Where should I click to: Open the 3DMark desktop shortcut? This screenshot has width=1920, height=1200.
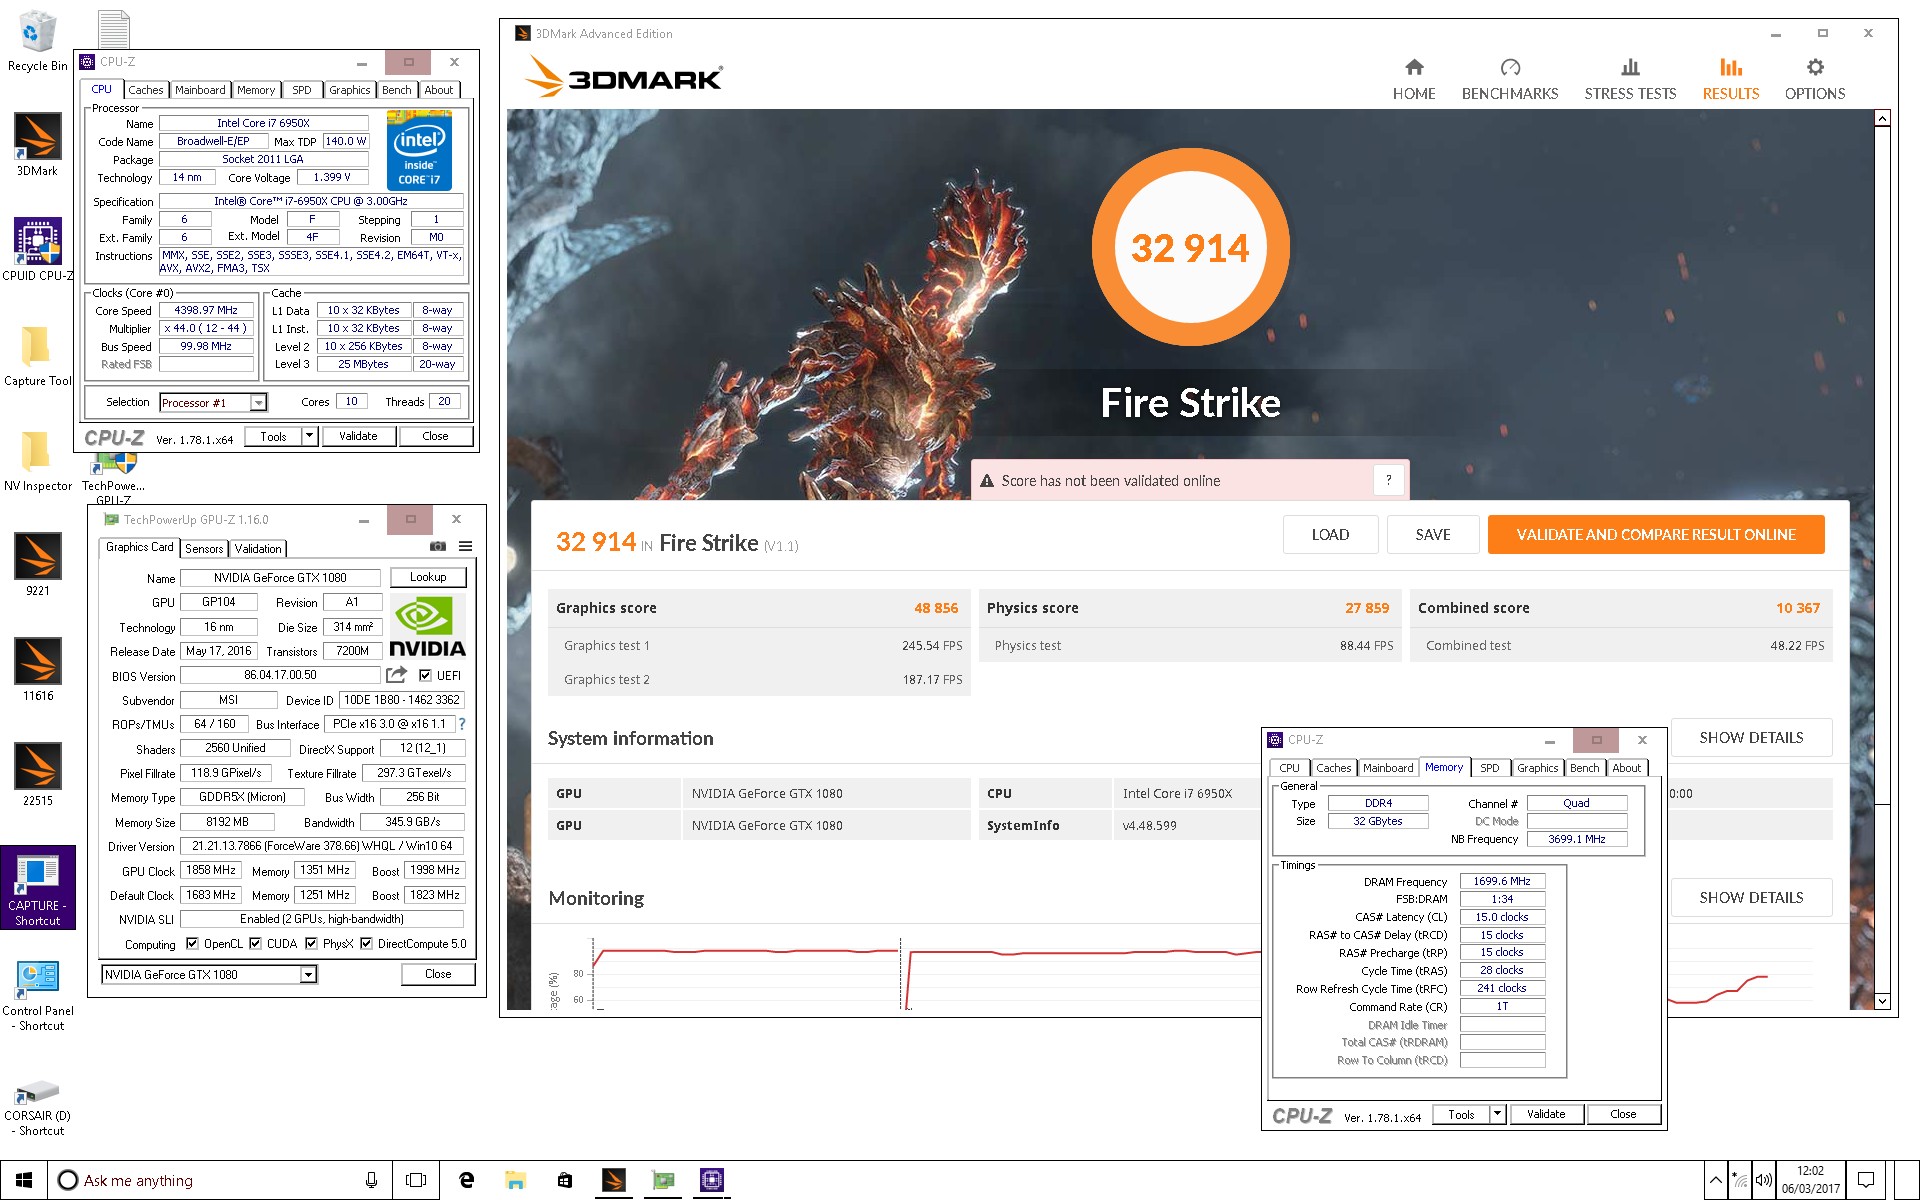[38, 145]
